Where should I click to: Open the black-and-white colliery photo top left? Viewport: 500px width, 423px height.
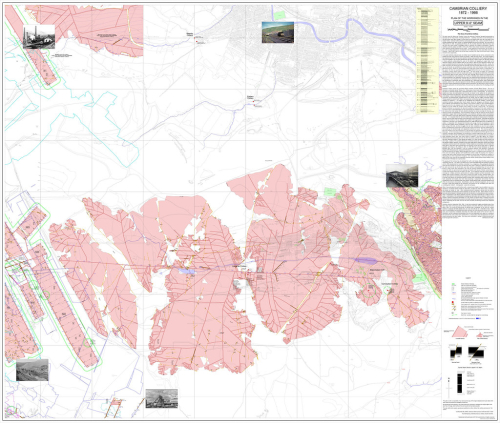click(x=39, y=37)
